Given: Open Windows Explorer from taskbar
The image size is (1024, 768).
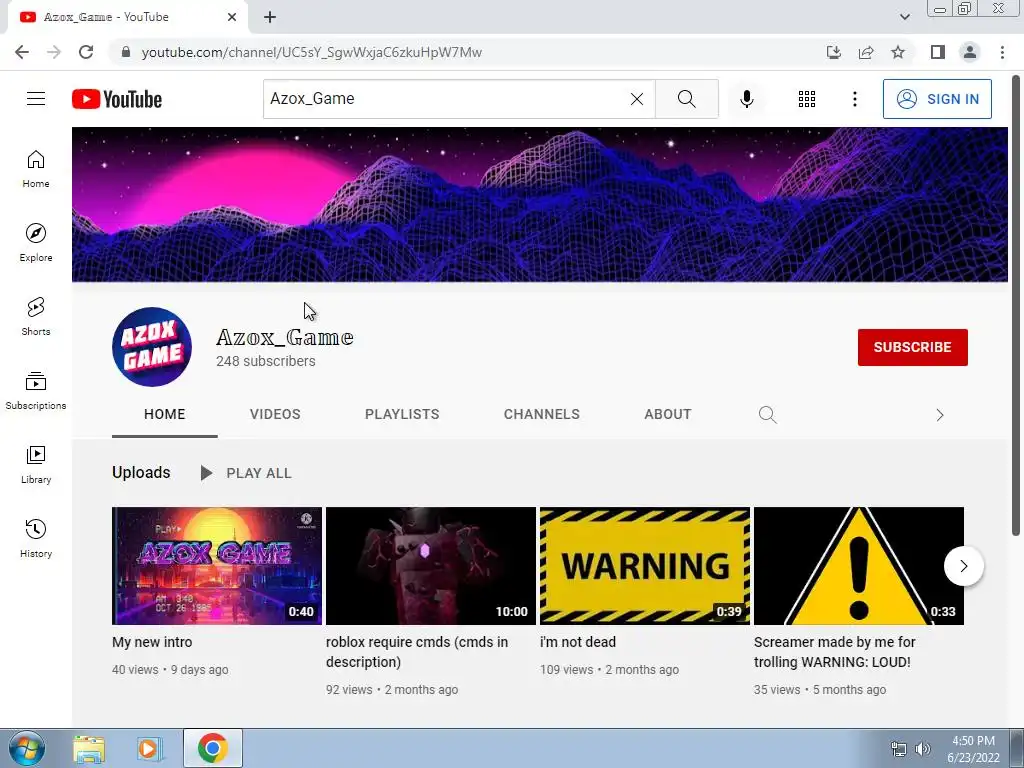Looking at the screenshot, I should coord(89,749).
